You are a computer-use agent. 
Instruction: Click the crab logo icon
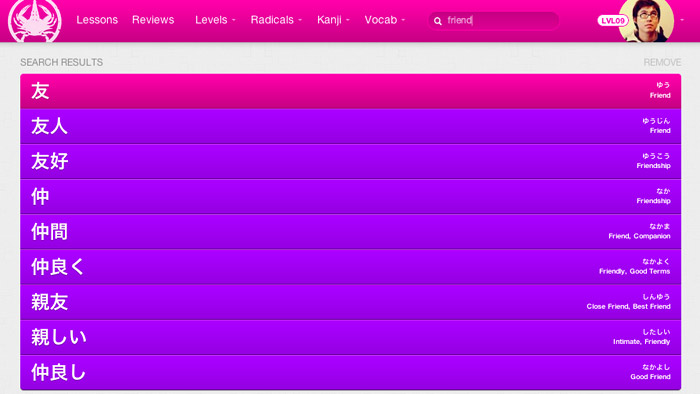coord(35,21)
